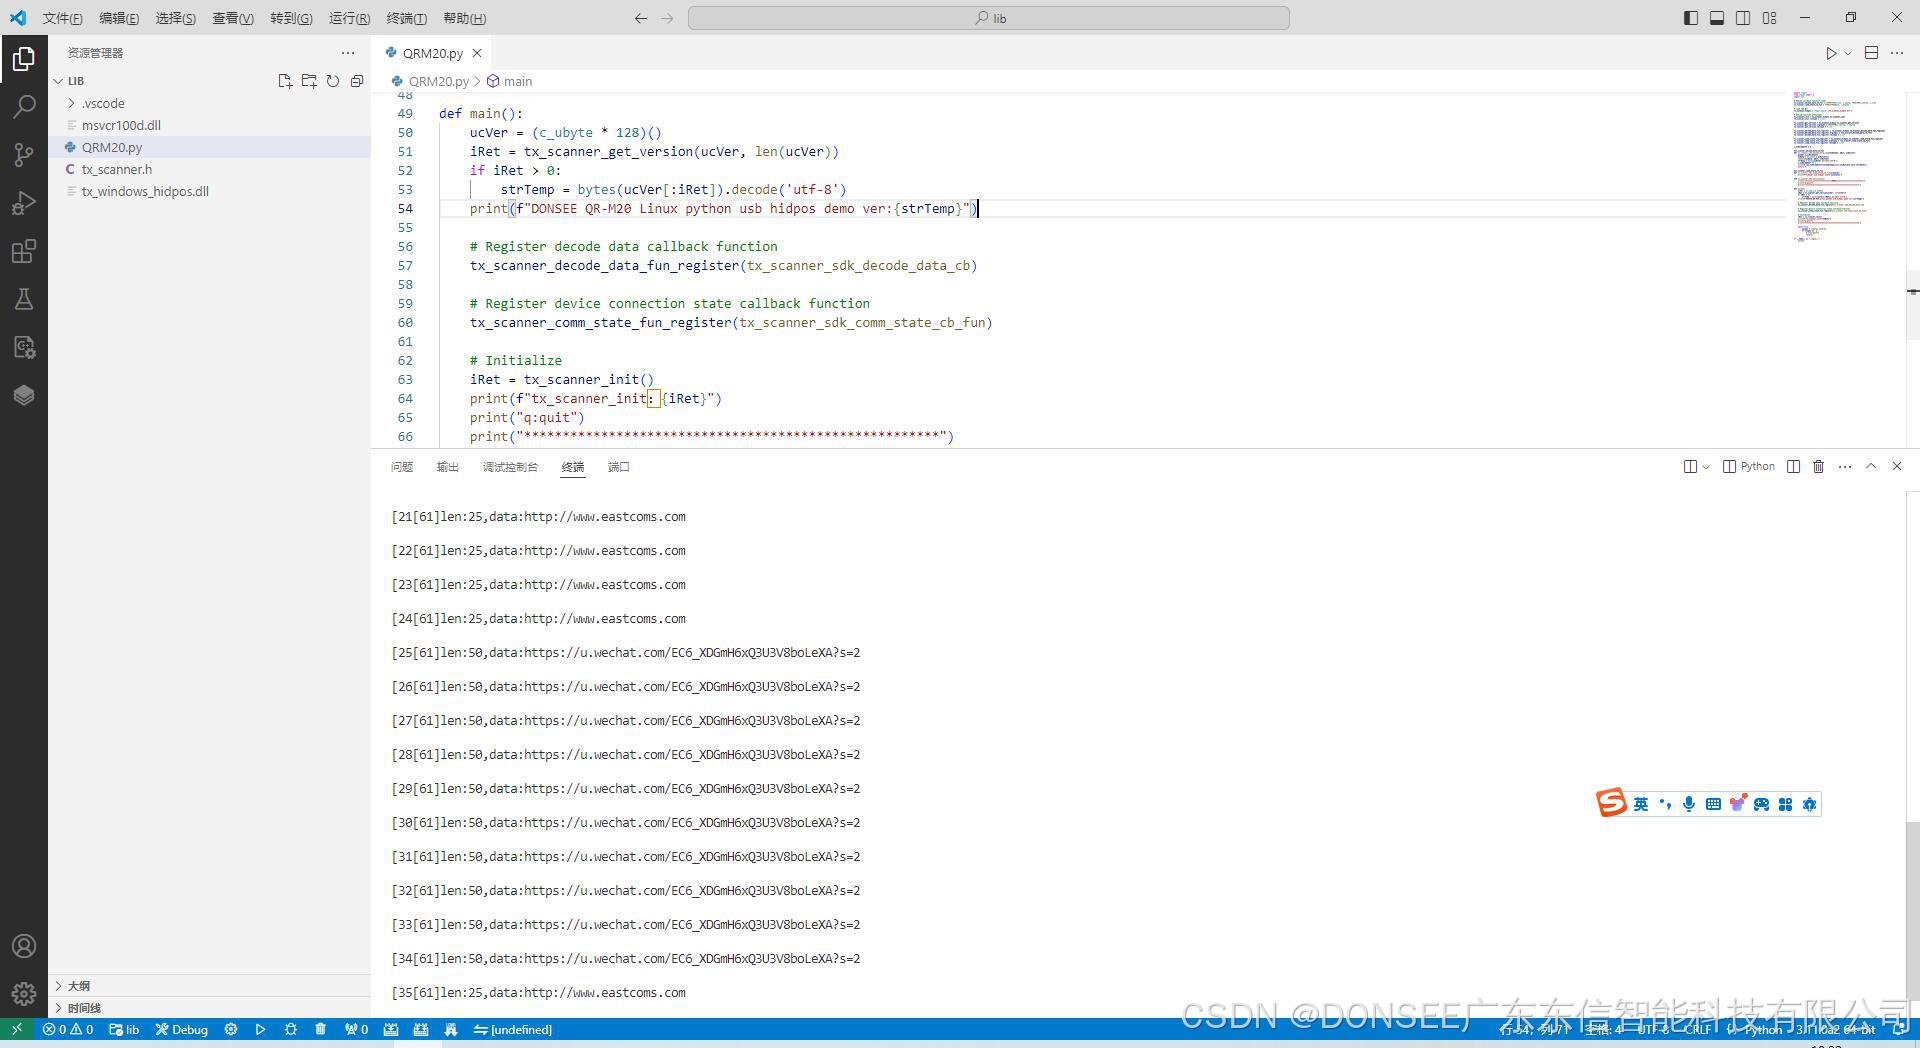Run the Python file with the play icon
This screenshot has width=1920, height=1048.
pos(1830,53)
